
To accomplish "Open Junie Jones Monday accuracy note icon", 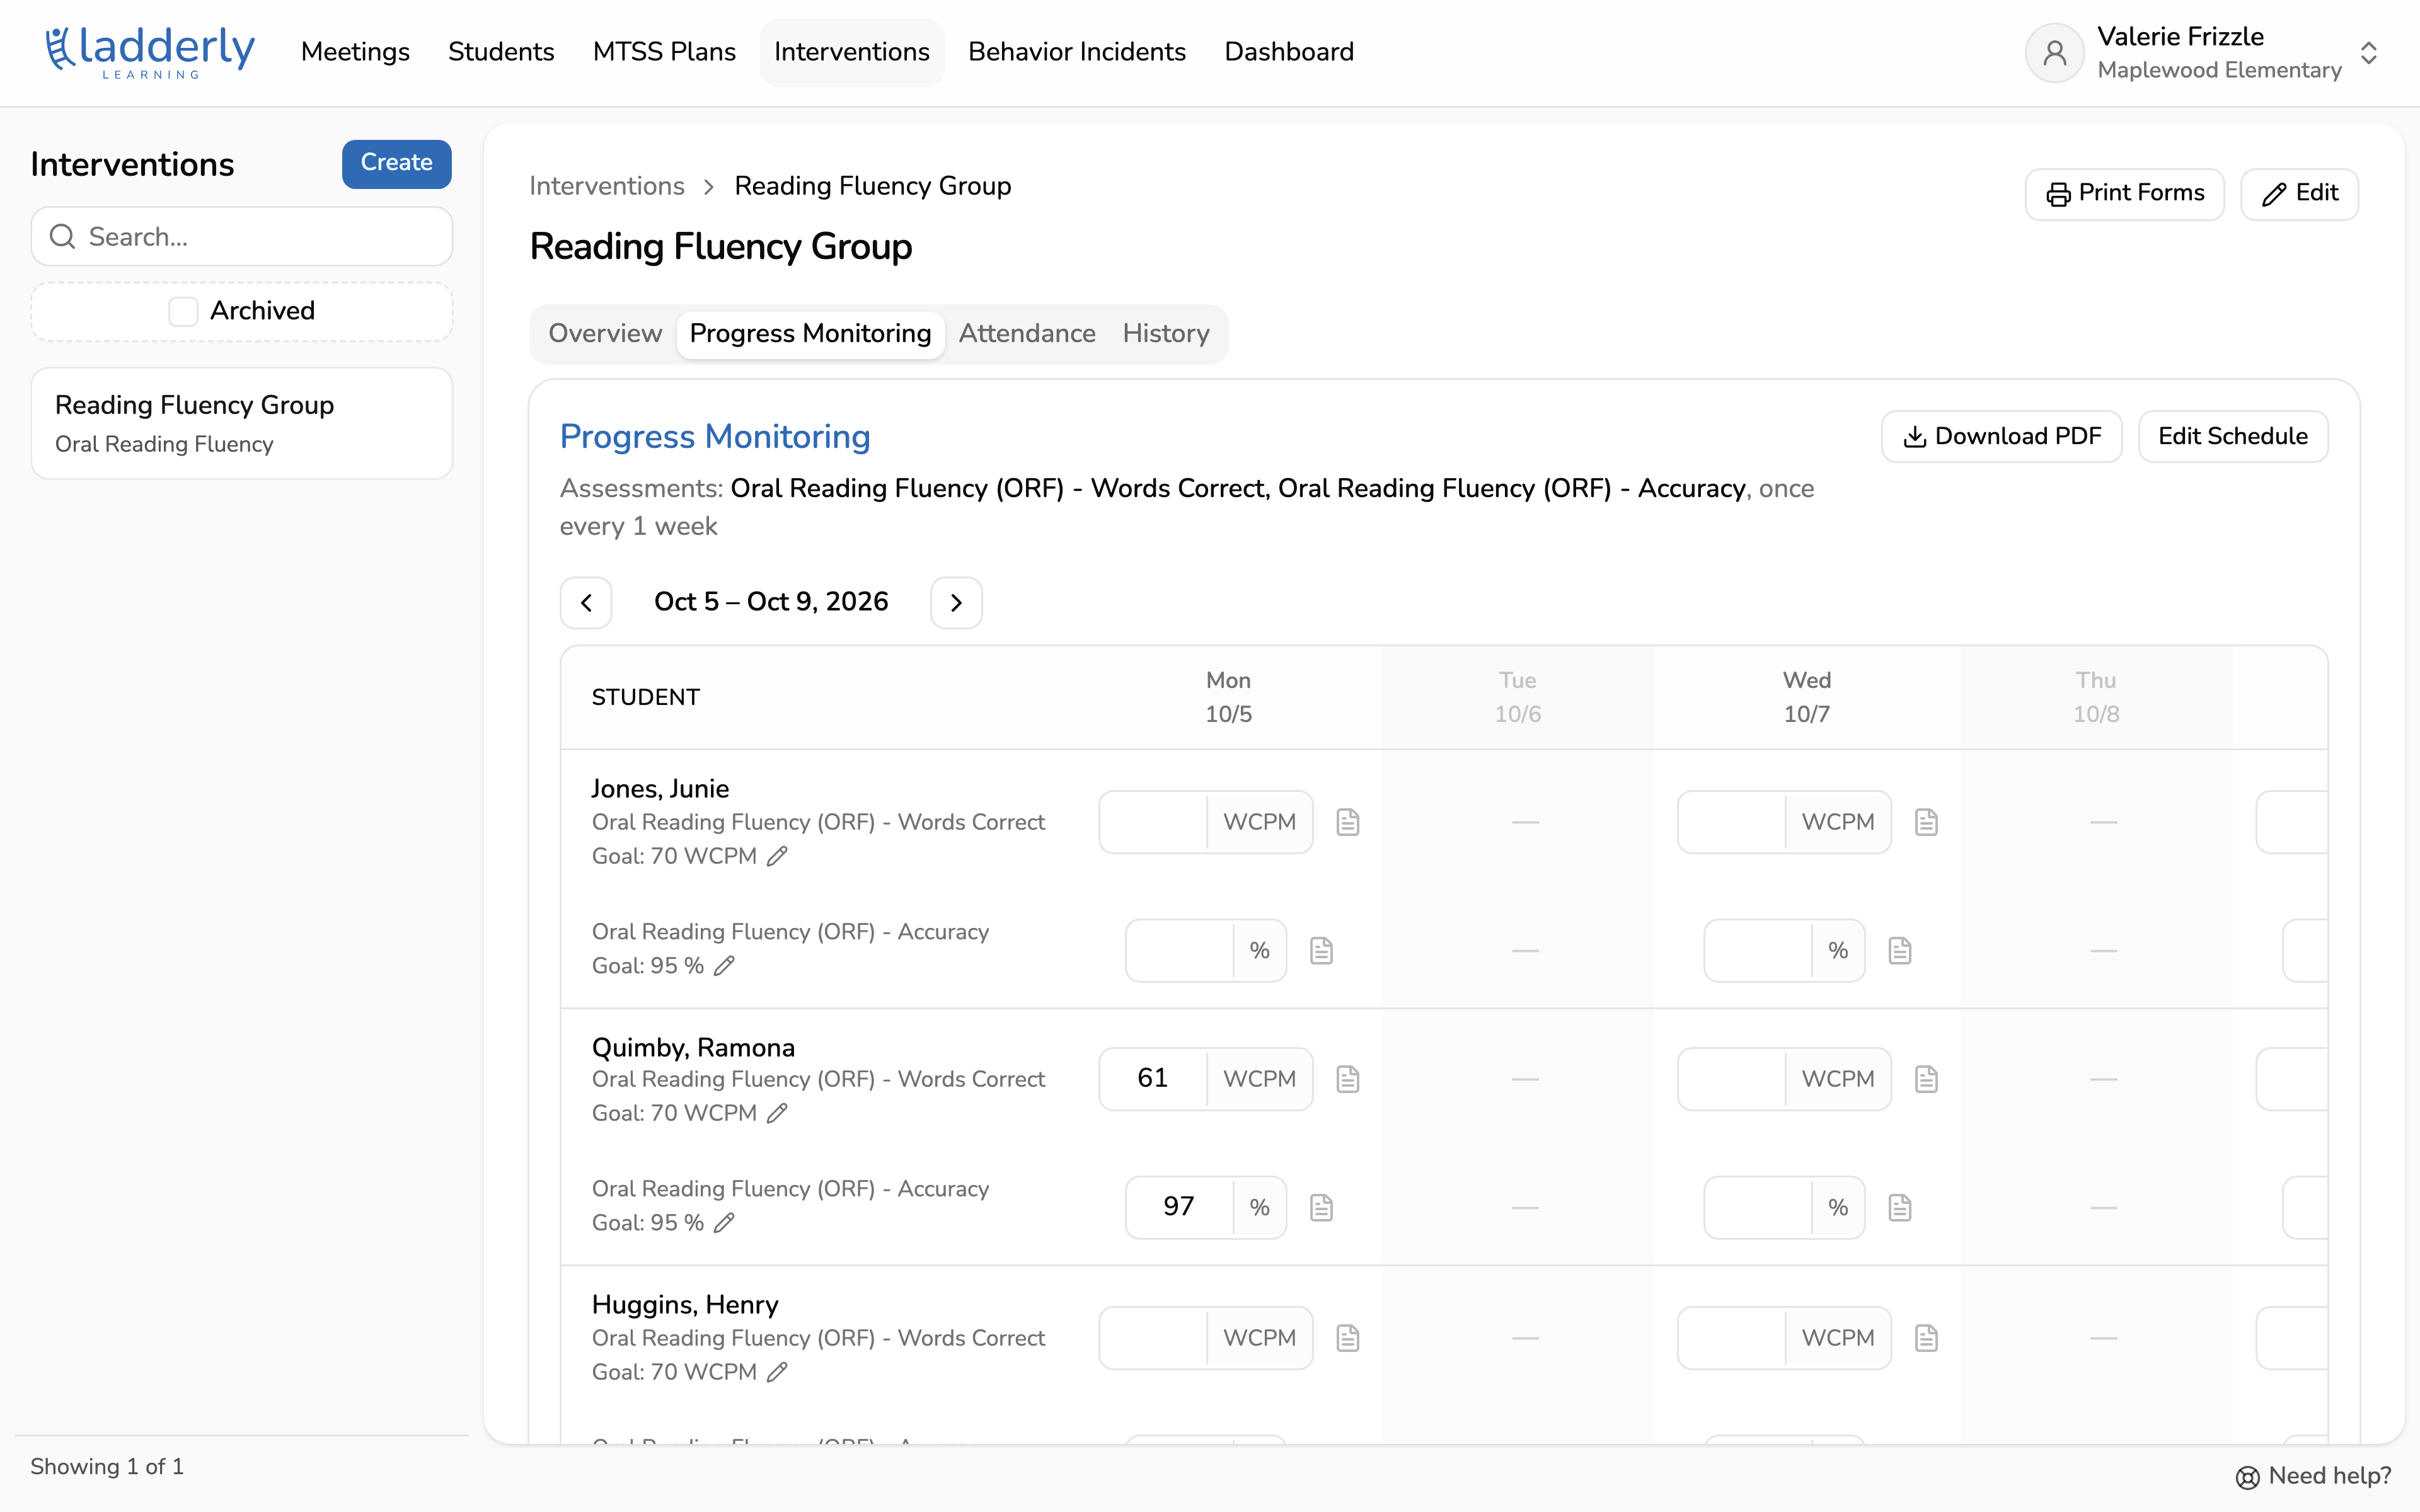I will (x=1321, y=950).
